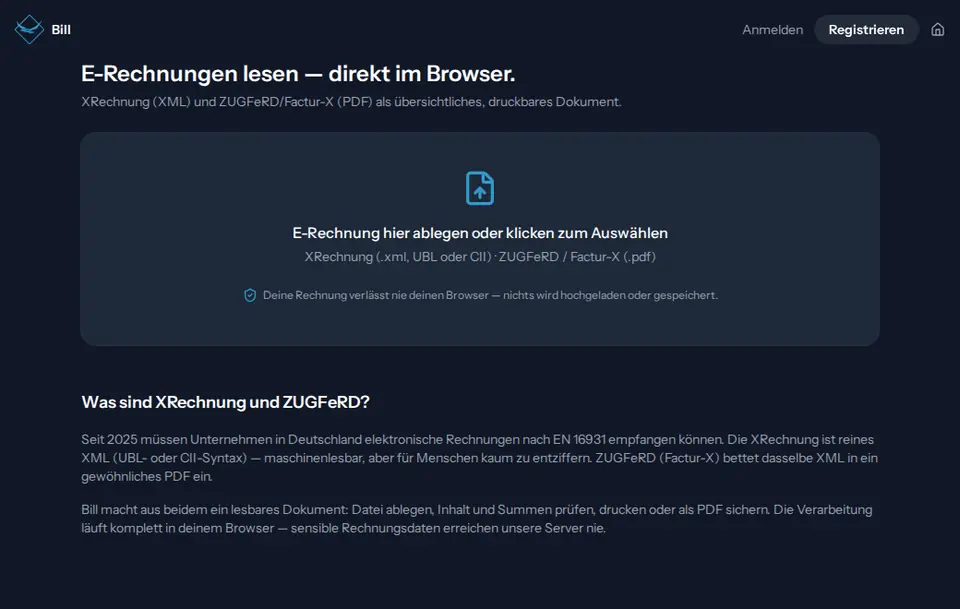
Task: Open the home icon in header
Action: (937, 29)
